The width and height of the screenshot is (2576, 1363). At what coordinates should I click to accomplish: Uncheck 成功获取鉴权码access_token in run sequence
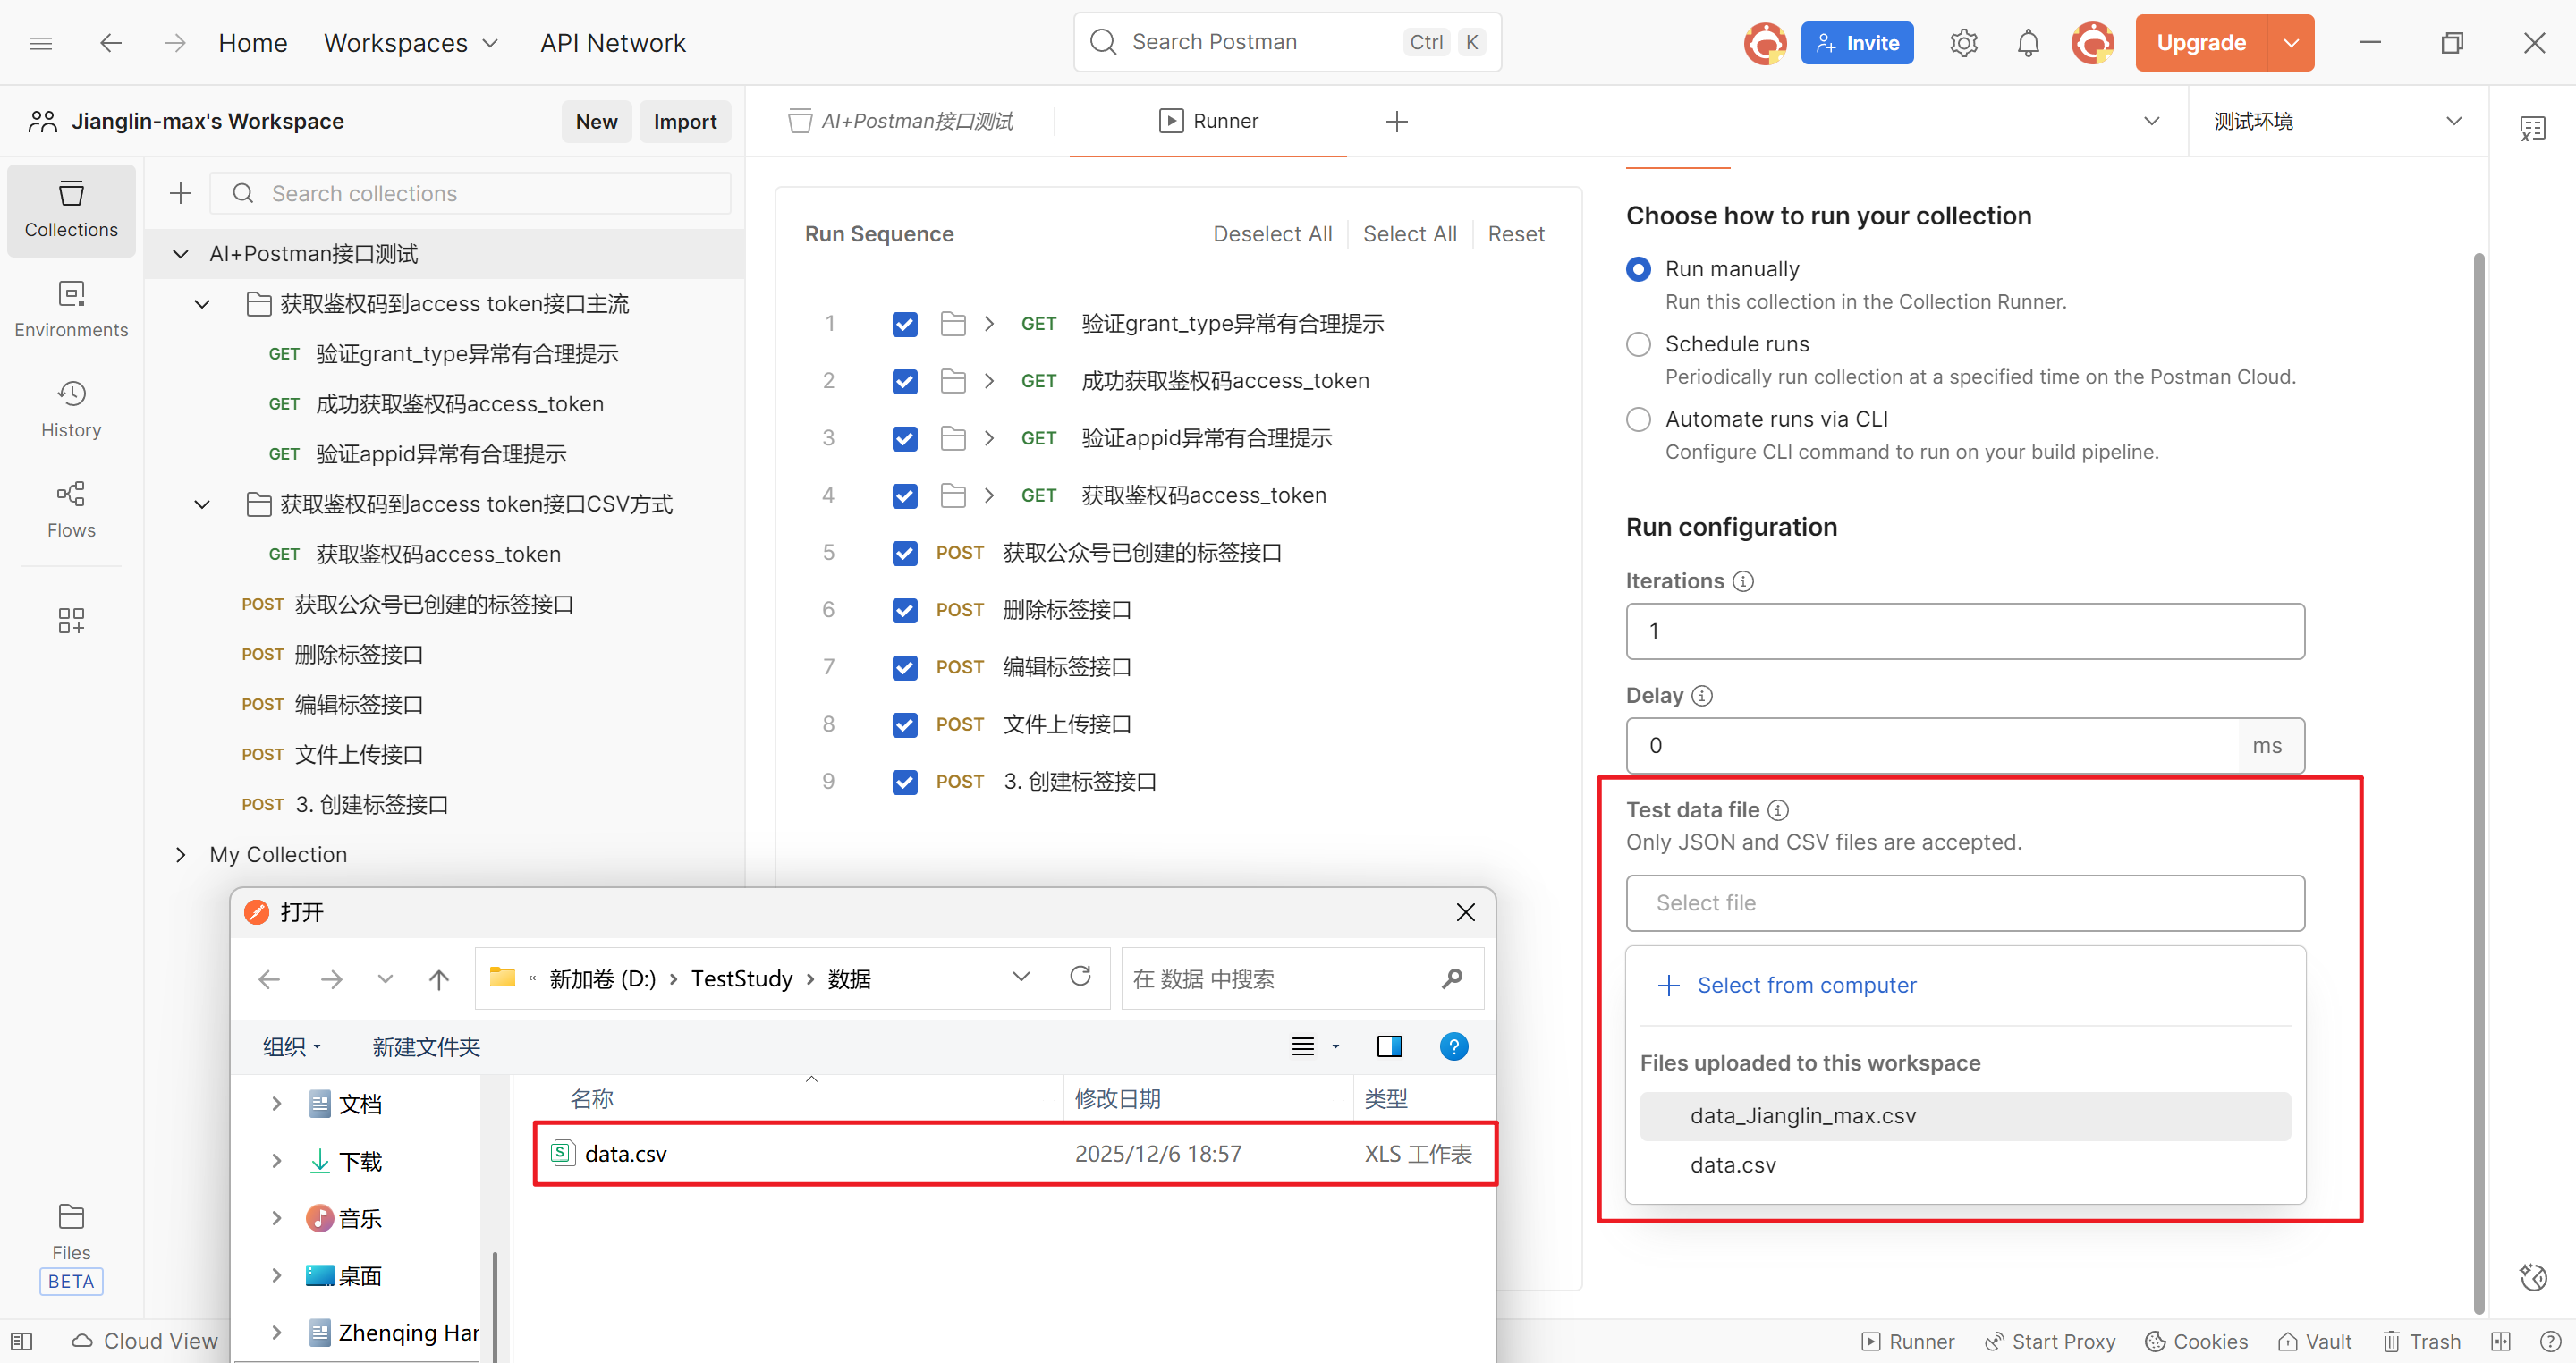[x=904, y=381]
